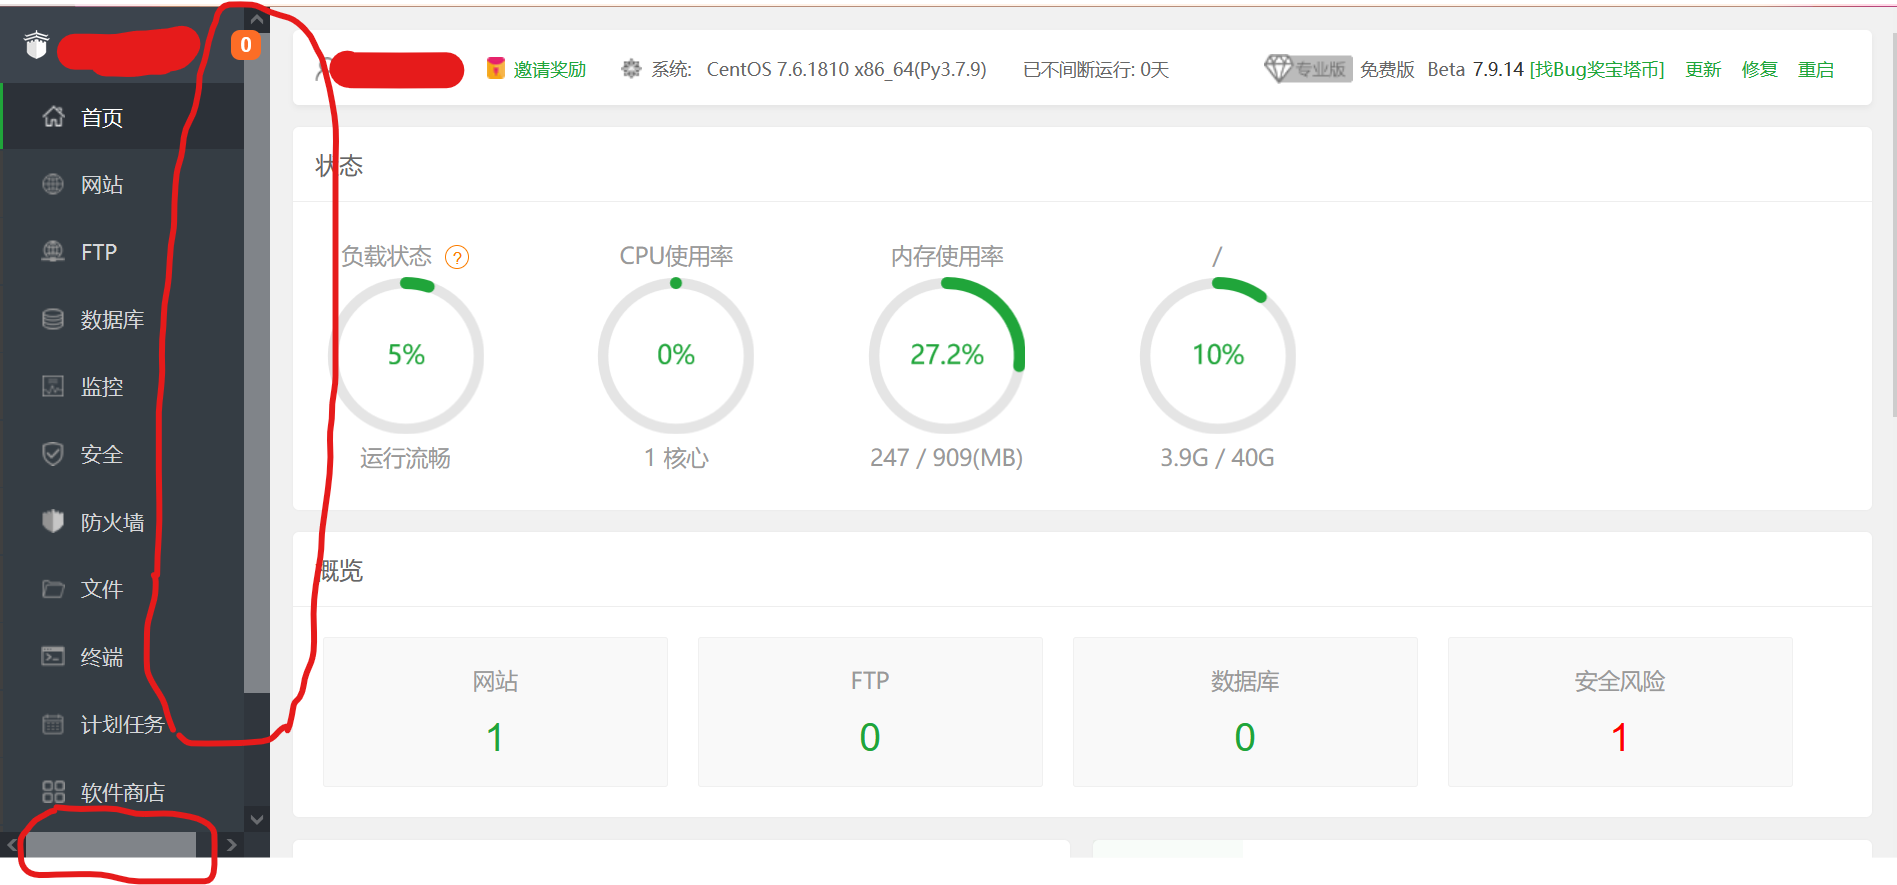Open the 数据库 overview card showing 0

click(x=1245, y=712)
